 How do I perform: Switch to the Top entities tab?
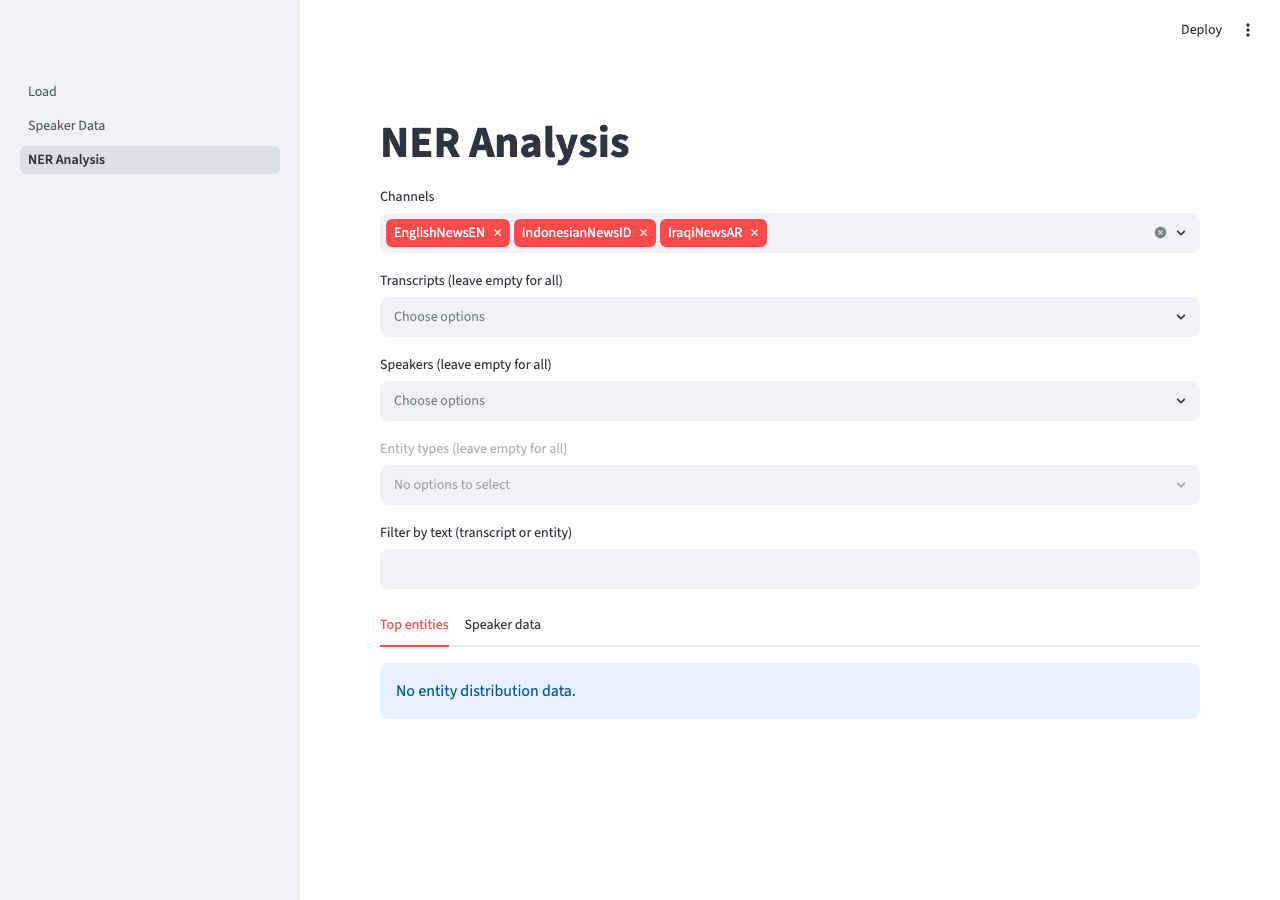point(414,625)
